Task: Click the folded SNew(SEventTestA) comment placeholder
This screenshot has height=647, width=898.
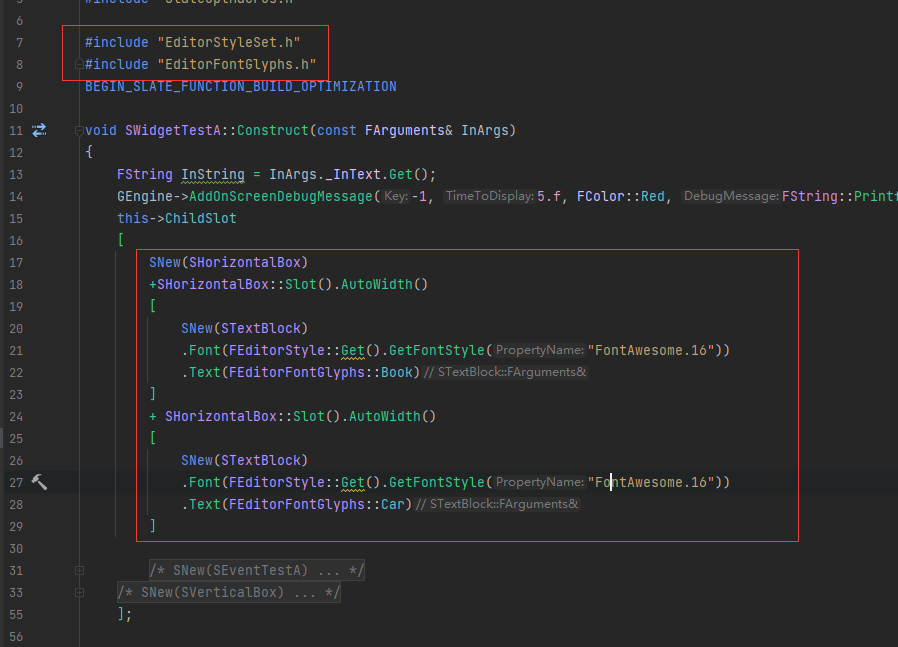Action: click(256, 570)
